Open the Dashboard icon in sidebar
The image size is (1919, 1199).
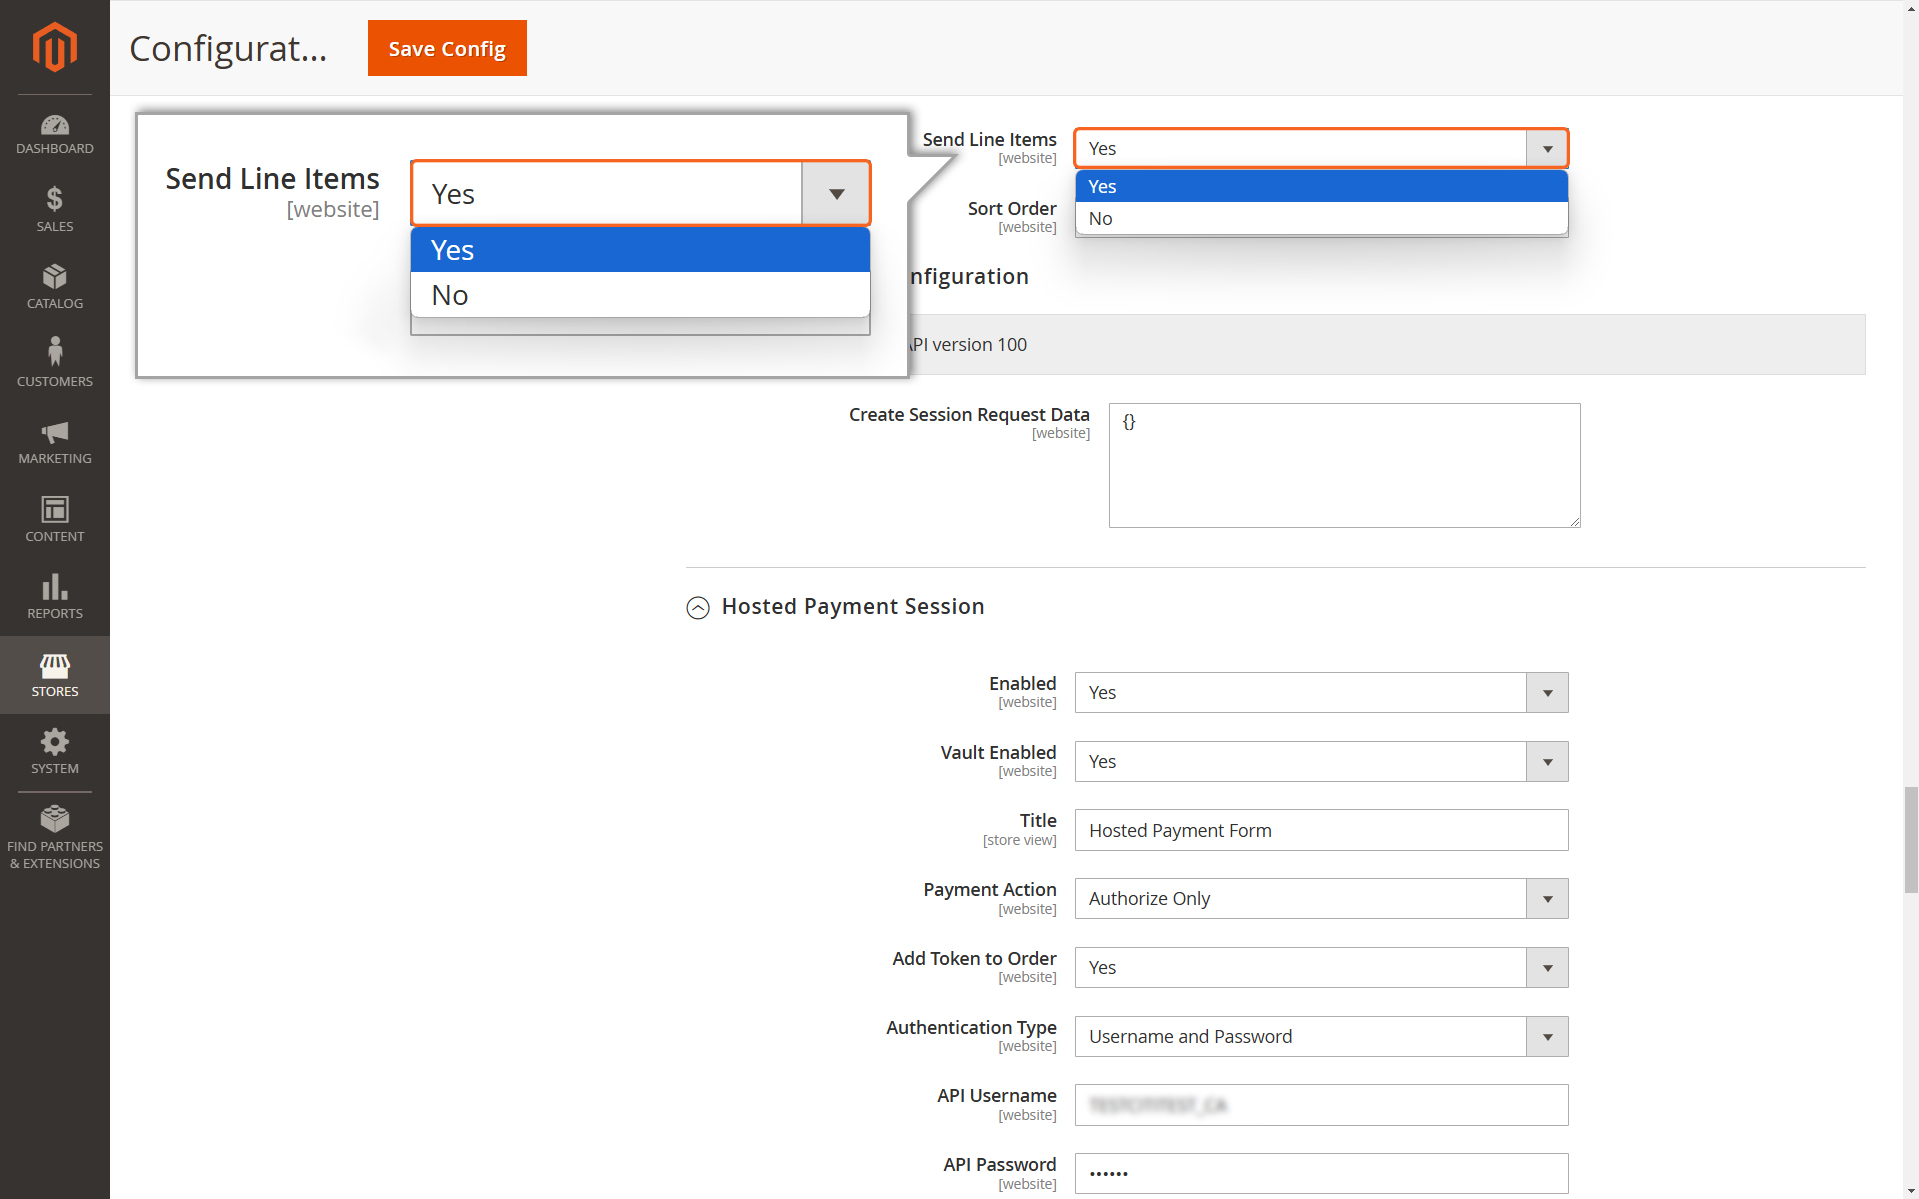point(55,135)
